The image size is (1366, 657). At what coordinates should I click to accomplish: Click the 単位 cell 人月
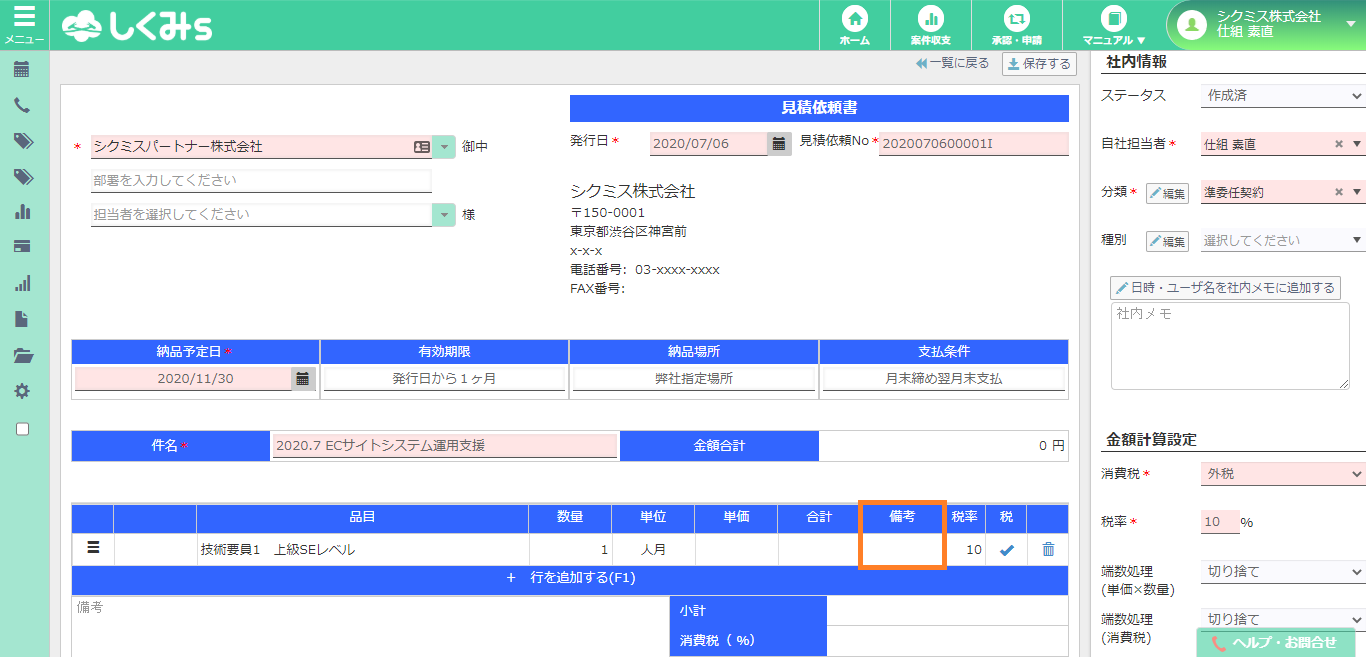coord(653,549)
